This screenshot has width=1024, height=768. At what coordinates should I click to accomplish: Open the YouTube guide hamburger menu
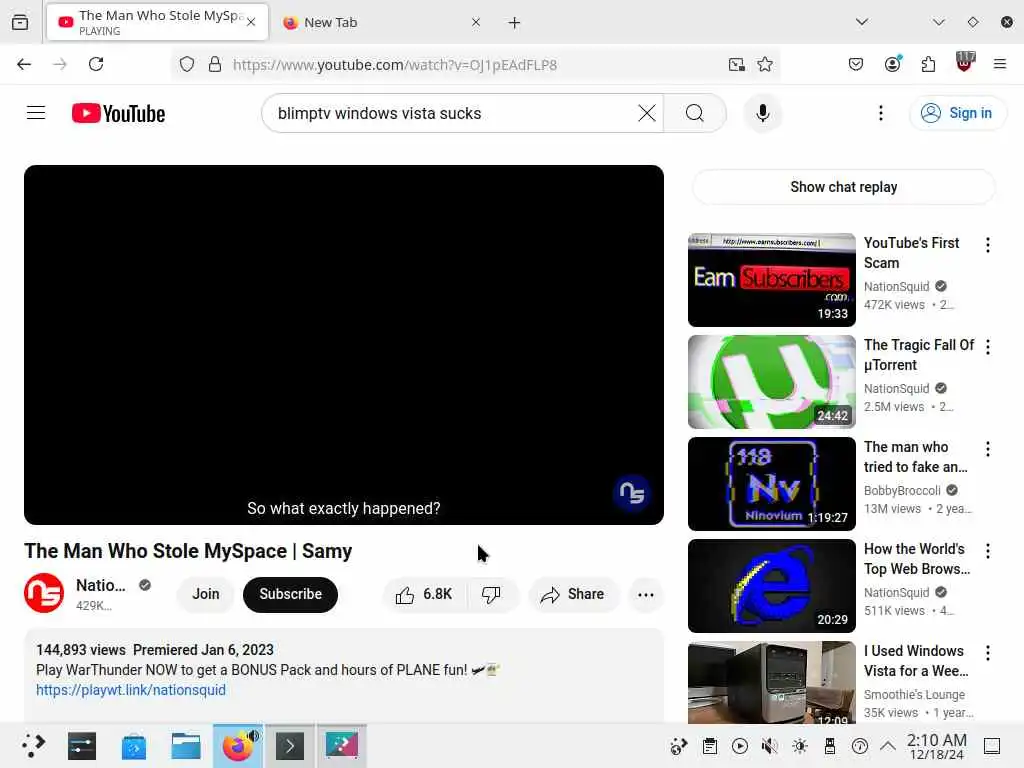point(36,113)
